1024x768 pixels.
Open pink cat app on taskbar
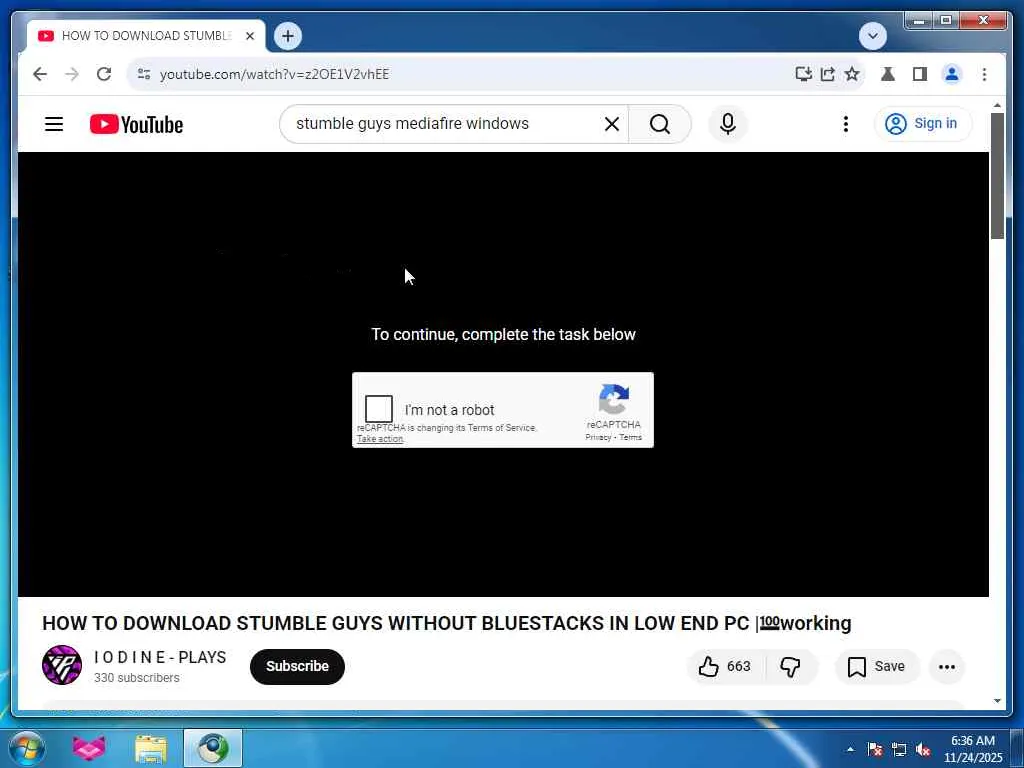pyautogui.click(x=89, y=748)
